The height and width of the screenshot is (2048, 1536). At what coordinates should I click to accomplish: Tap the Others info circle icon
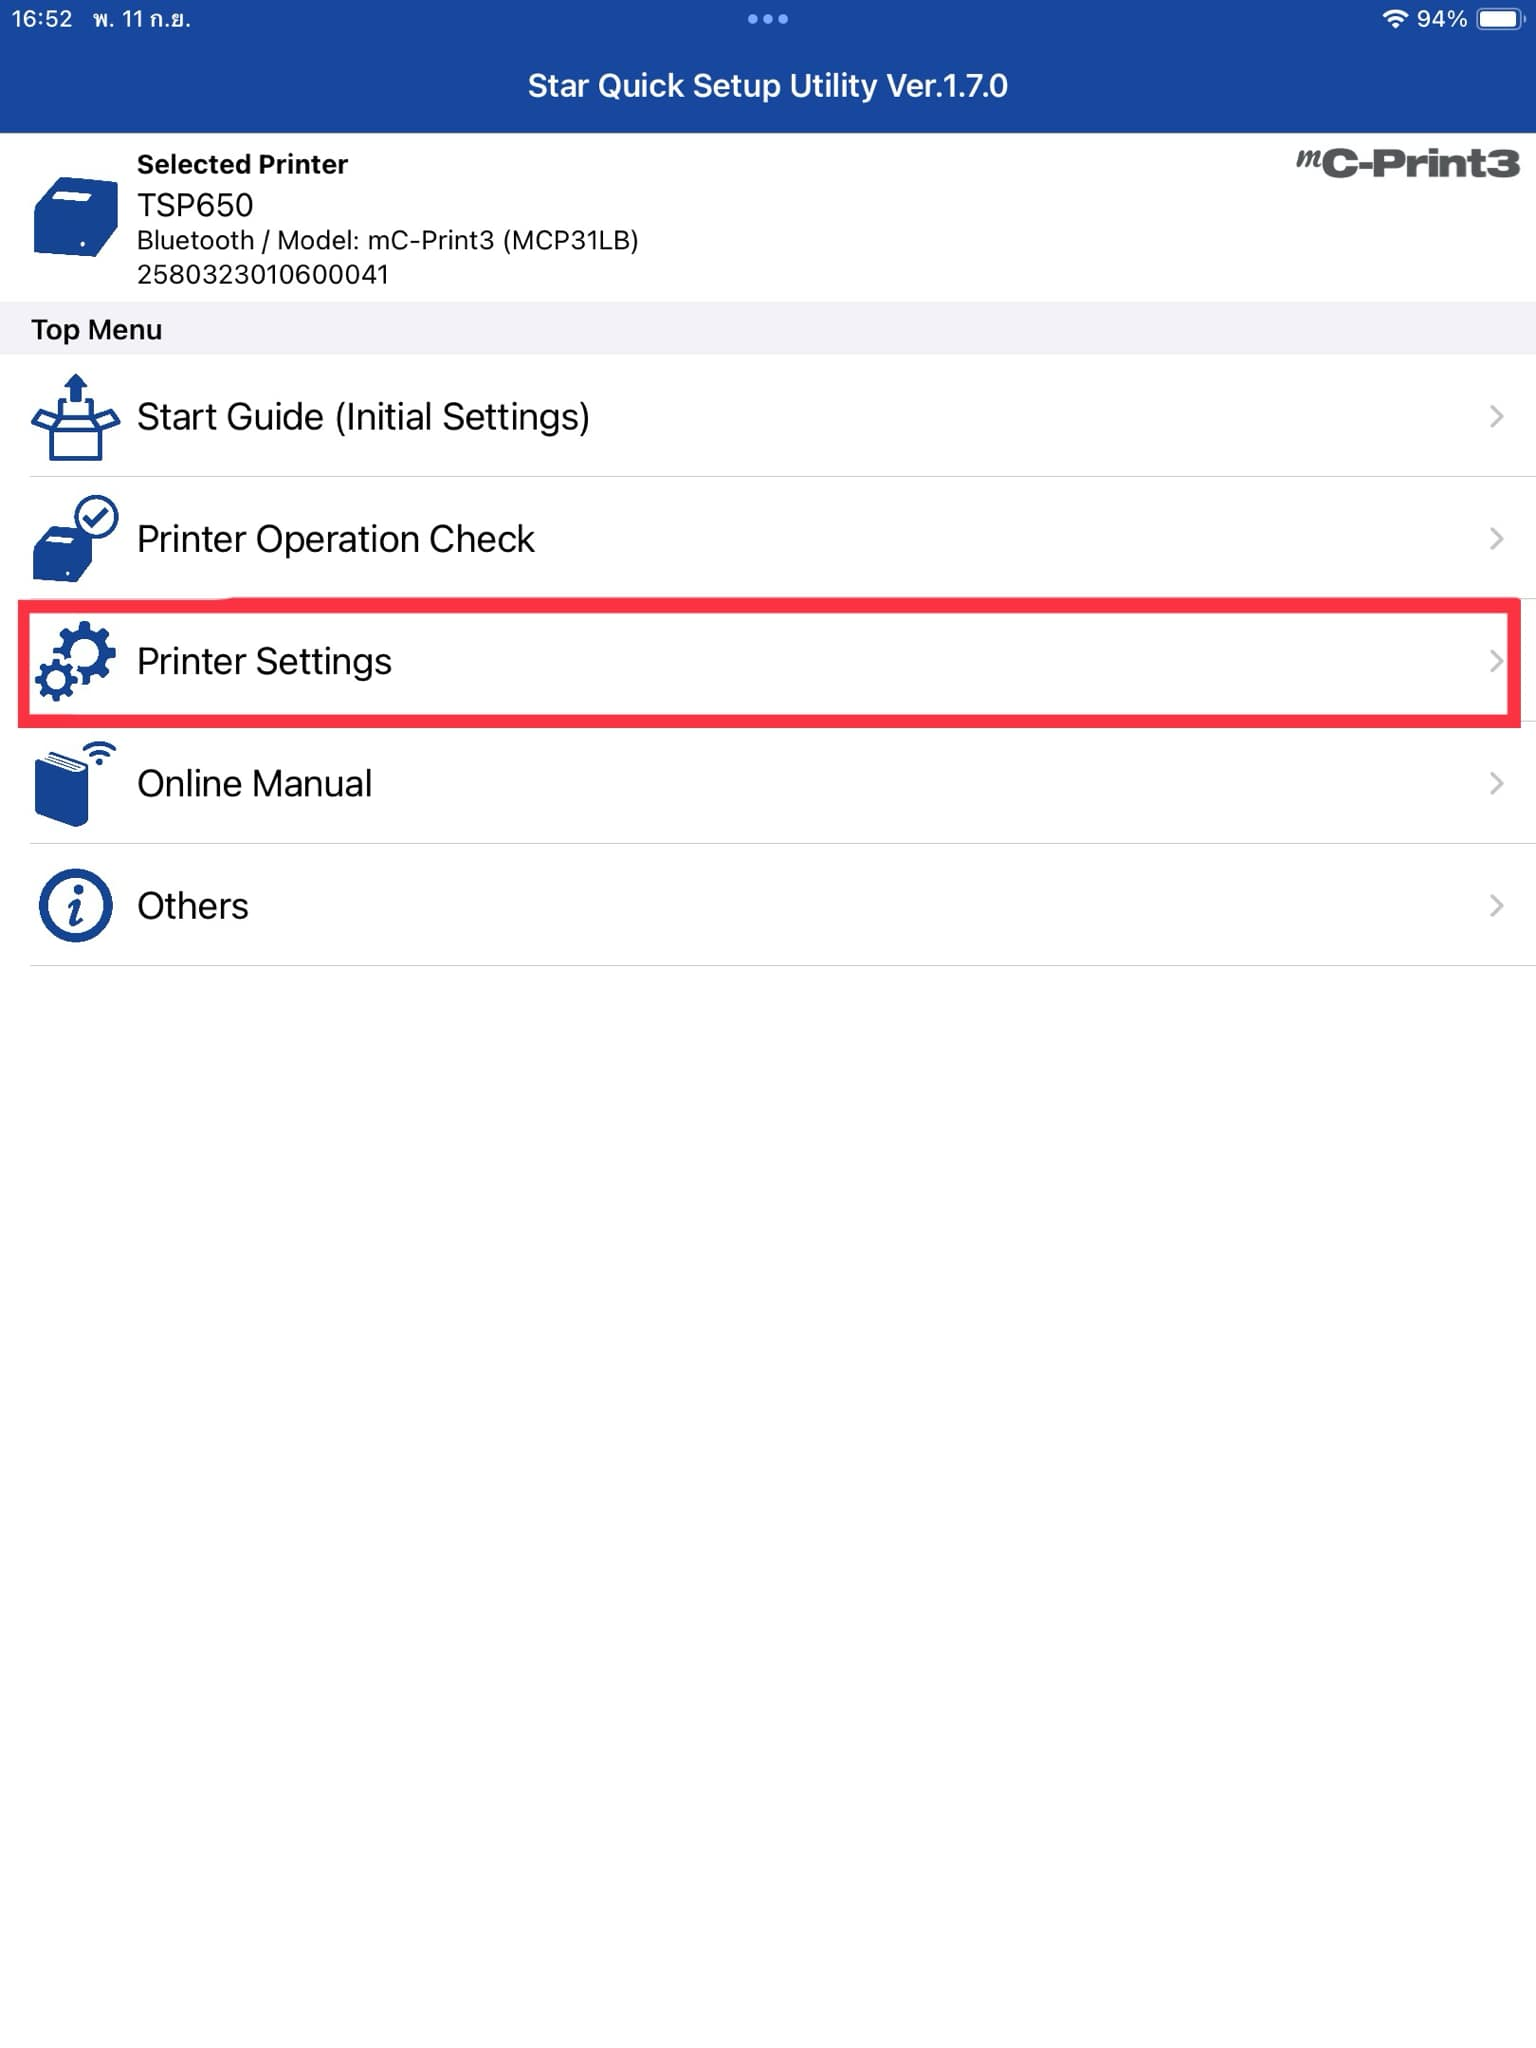pyautogui.click(x=75, y=905)
